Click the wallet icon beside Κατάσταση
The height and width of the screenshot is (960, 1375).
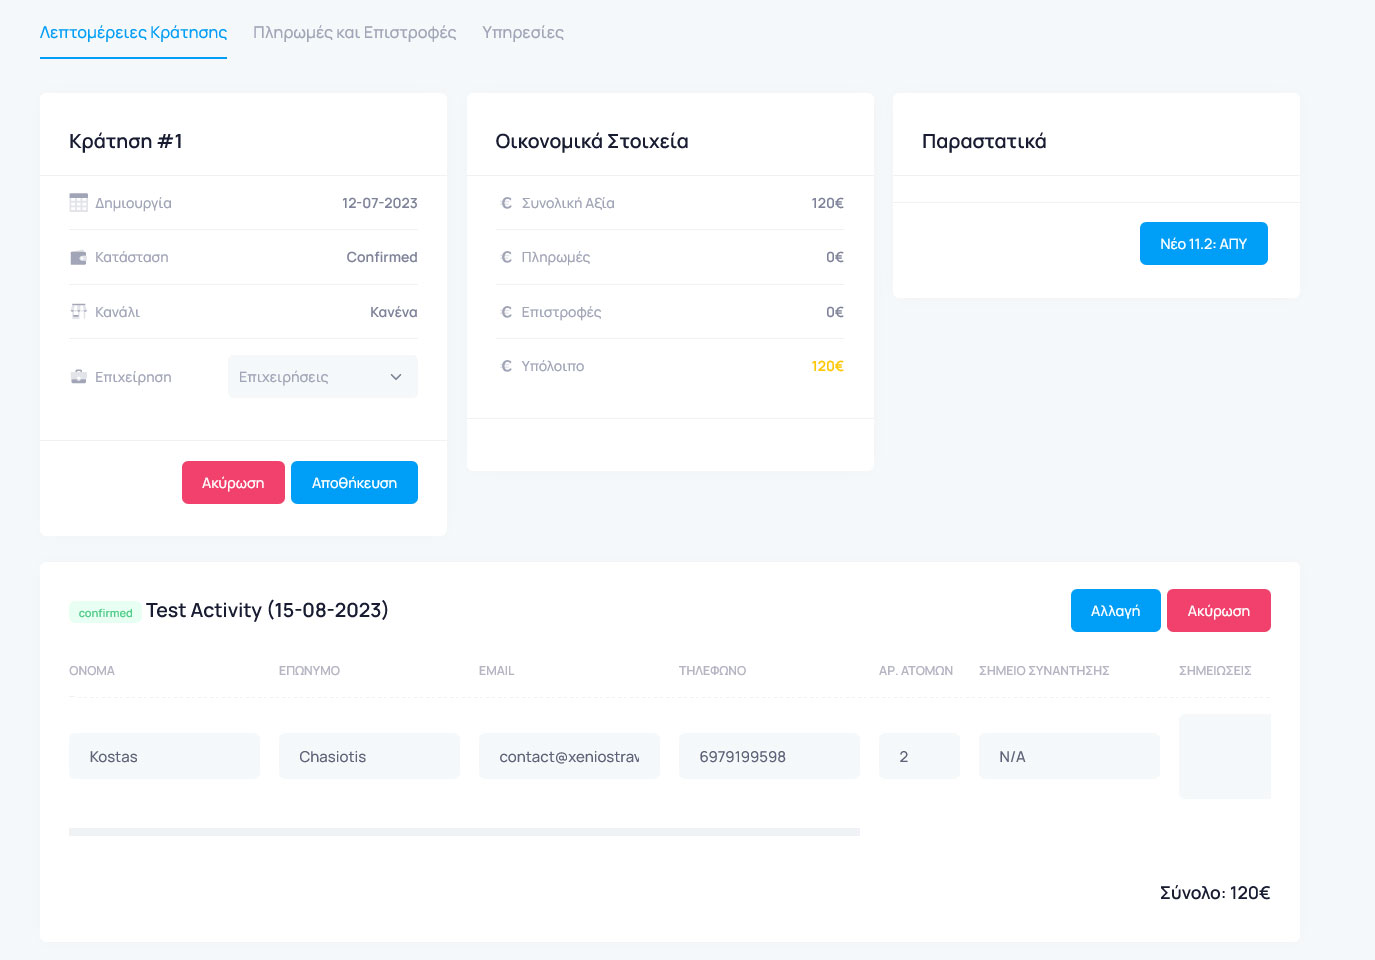point(78,258)
